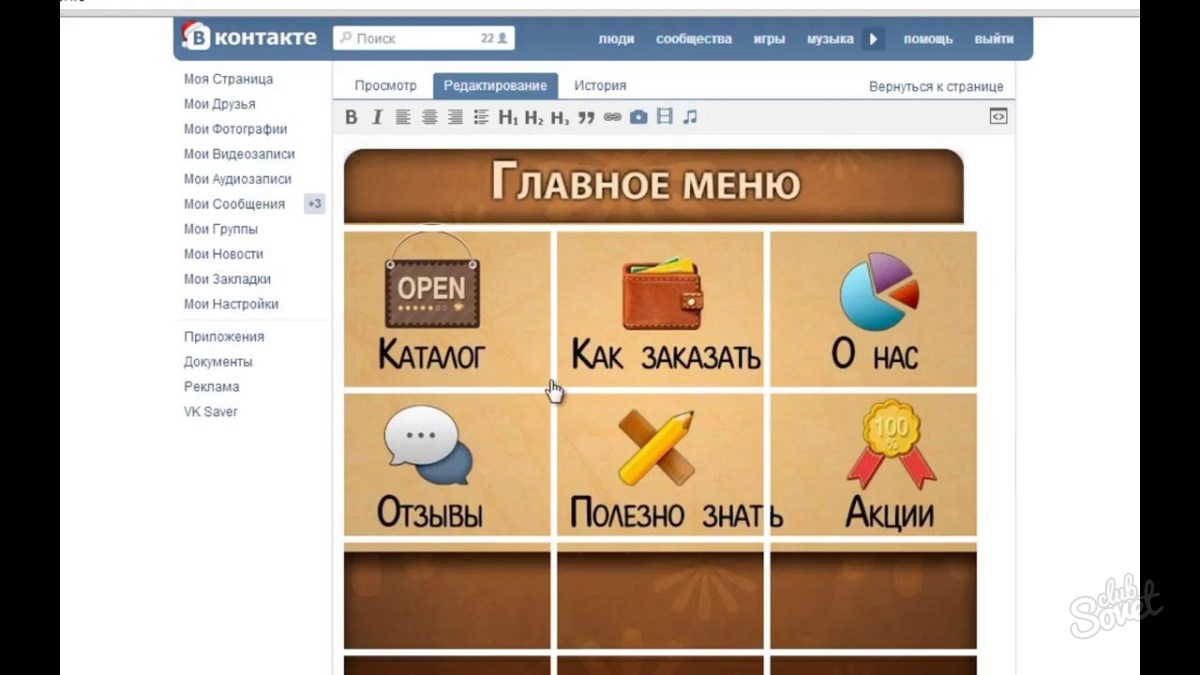Open музыка in the top navigation
The width and height of the screenshot is (1200, 675).
click(x=830, y=39)
